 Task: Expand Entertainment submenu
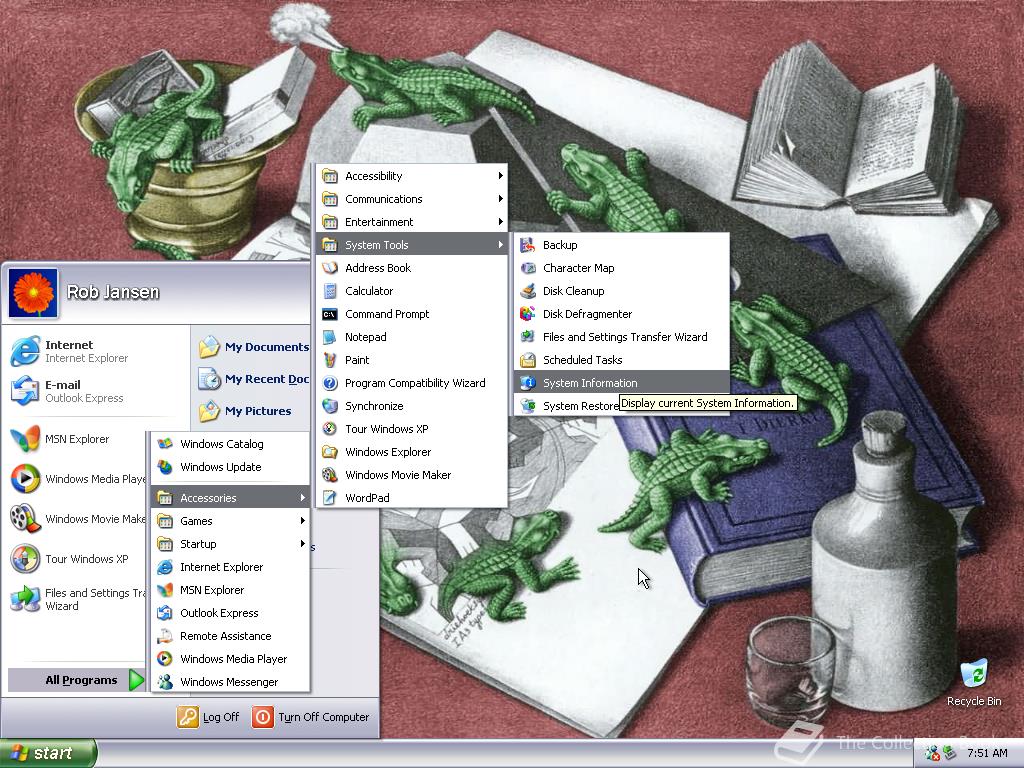[x=411, y=222]
